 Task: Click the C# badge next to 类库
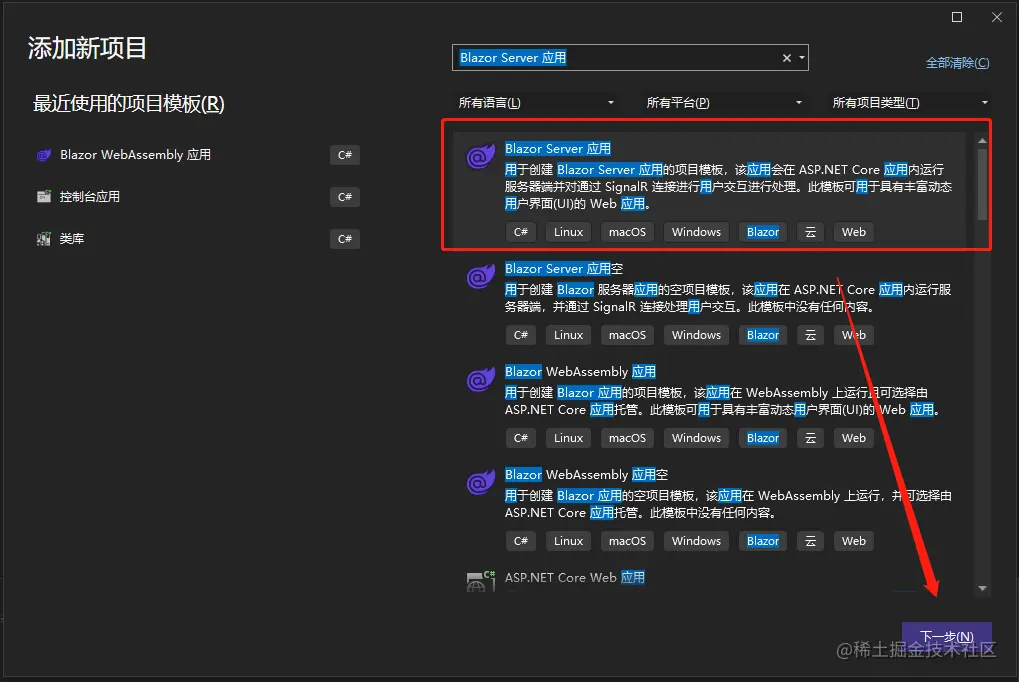coord(344,239)
